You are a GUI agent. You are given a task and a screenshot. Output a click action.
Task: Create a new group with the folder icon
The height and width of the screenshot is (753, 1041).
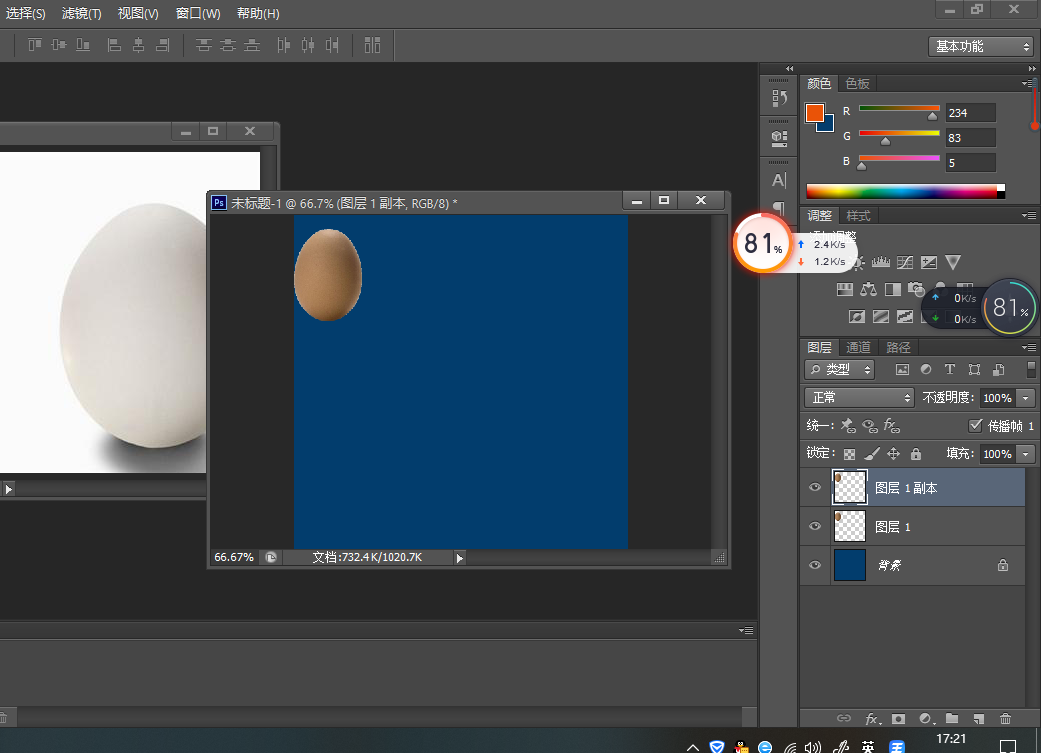[952, 718]
